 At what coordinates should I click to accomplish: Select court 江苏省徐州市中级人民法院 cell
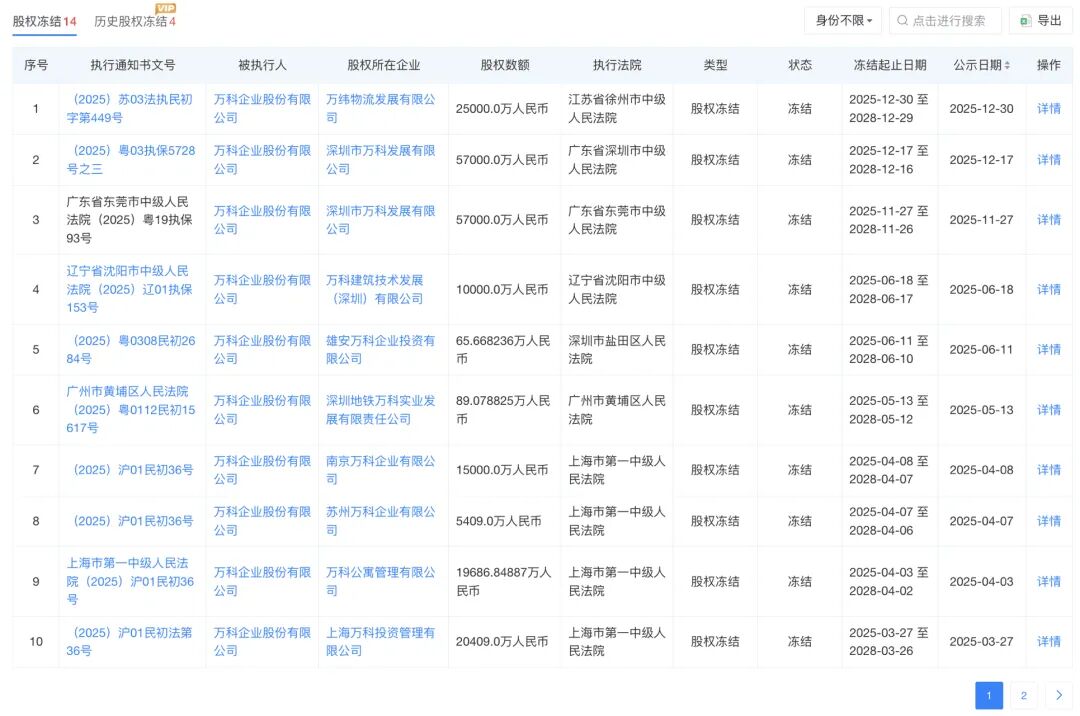(x=617, y=109)
